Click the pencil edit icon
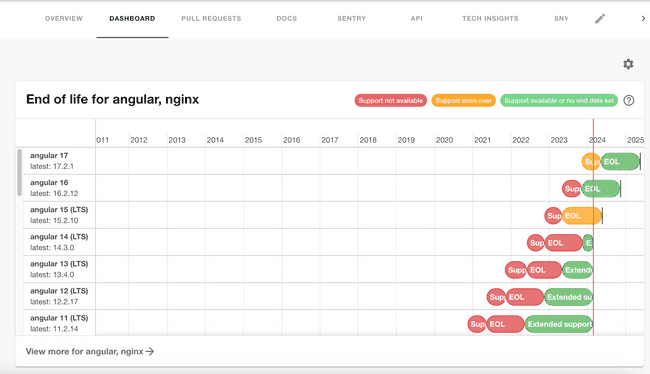This screenshot has width=650, height=374. [x=600, y=19]
